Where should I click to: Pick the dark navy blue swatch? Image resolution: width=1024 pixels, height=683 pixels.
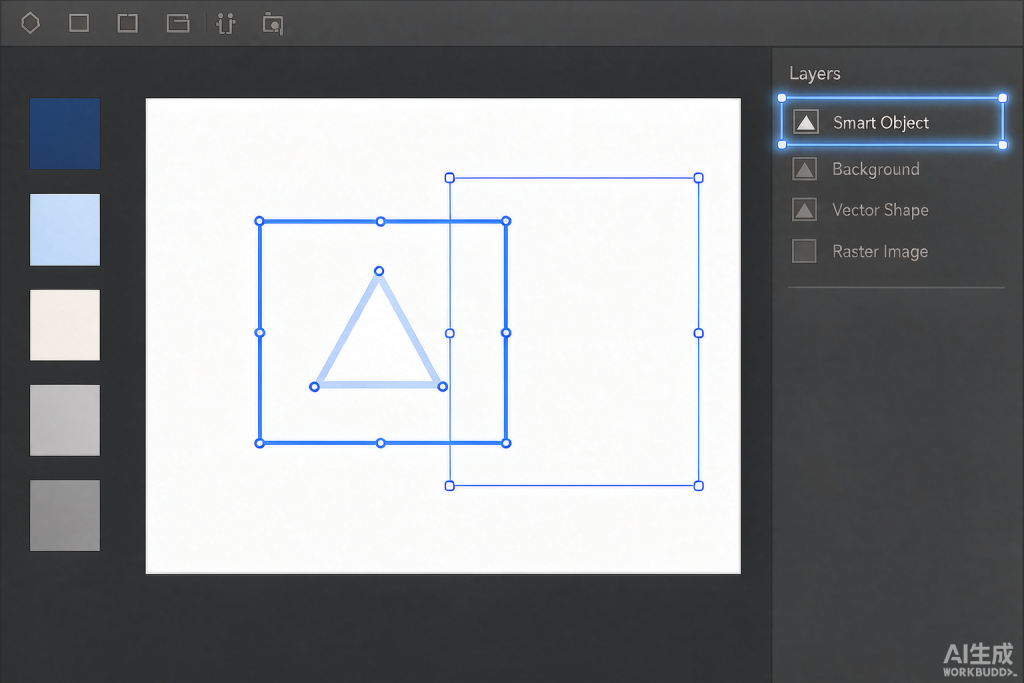coord(65,134)
